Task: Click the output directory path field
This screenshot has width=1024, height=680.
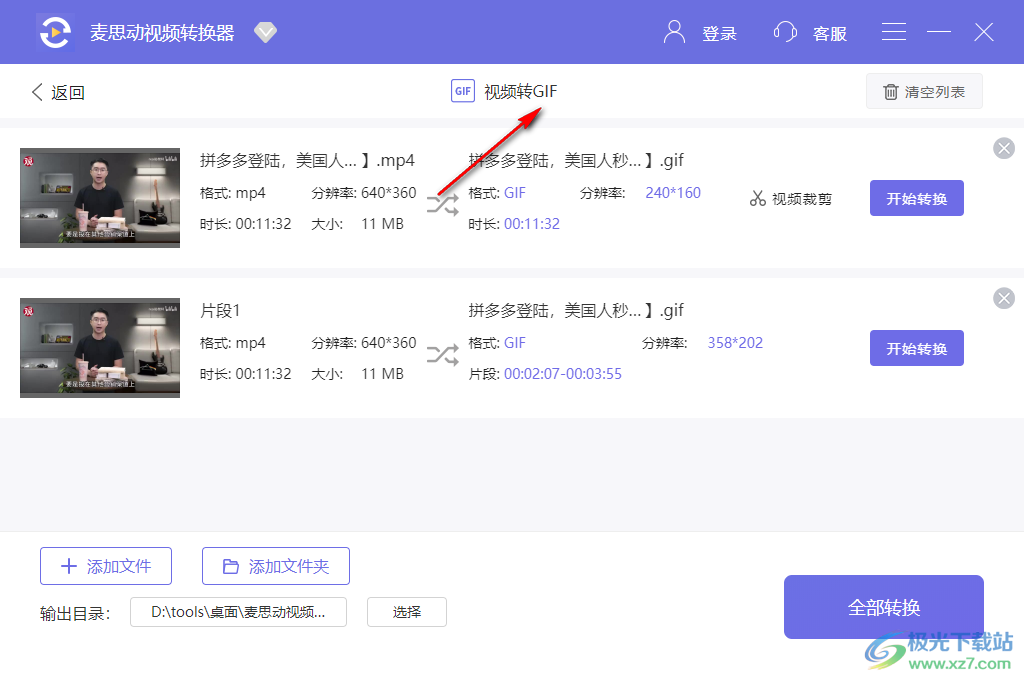Action: tap(238, 612)
